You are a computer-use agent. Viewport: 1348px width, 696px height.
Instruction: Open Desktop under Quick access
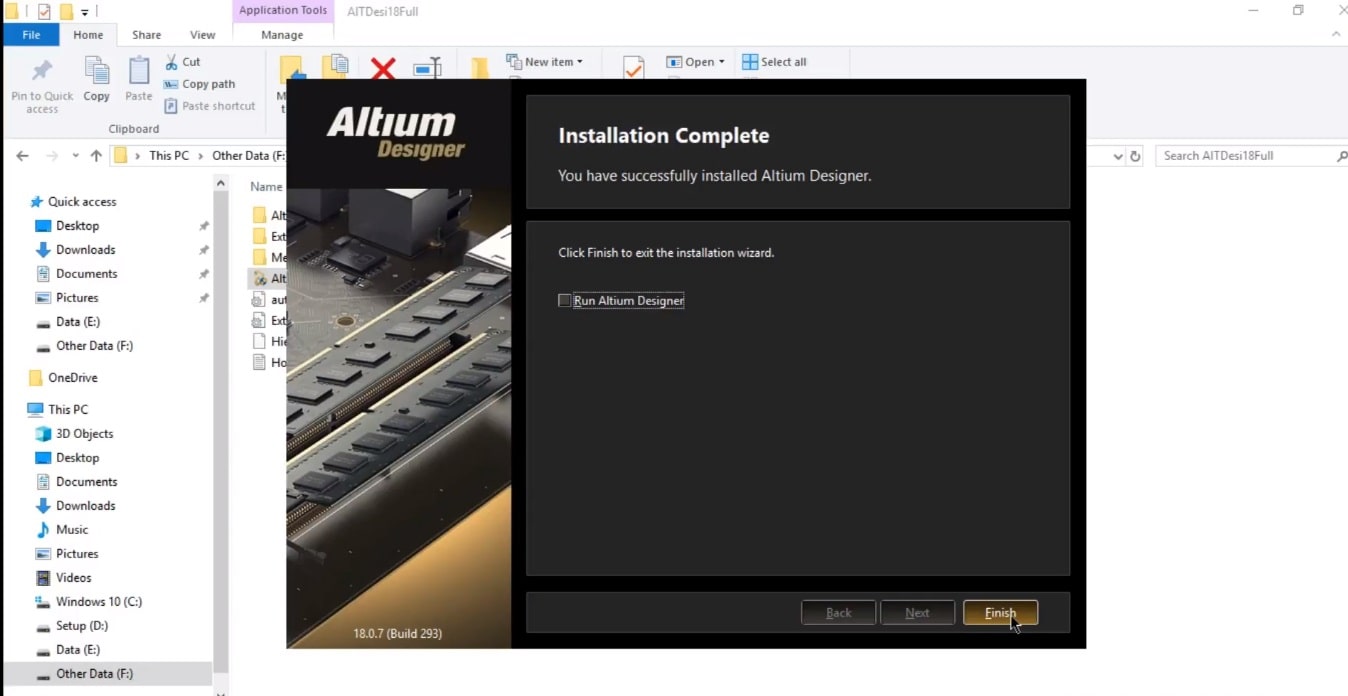[77, 226]
